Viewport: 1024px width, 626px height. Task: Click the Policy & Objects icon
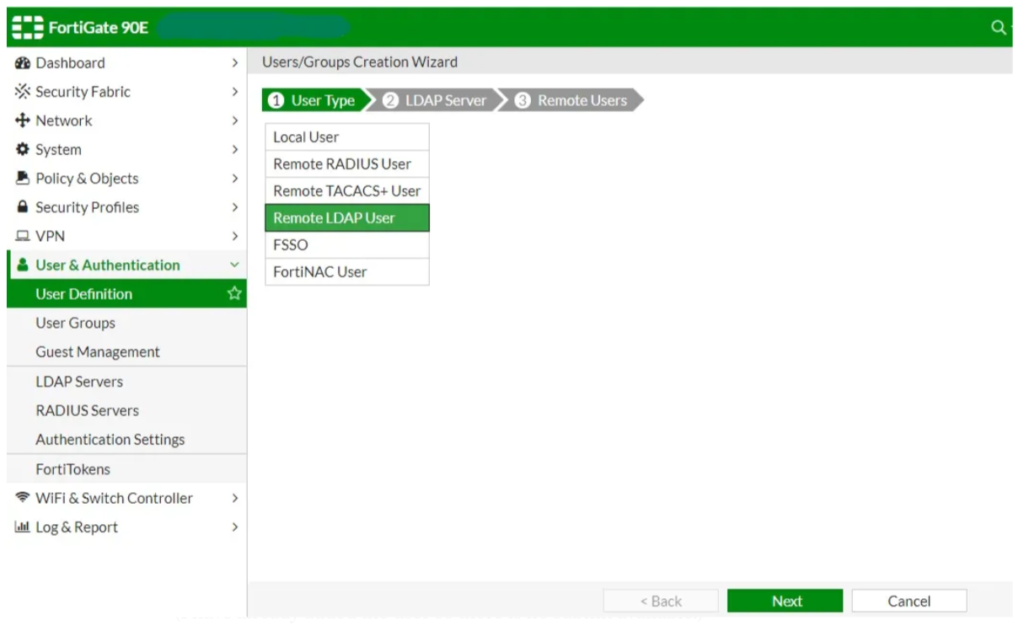point(22,178)
